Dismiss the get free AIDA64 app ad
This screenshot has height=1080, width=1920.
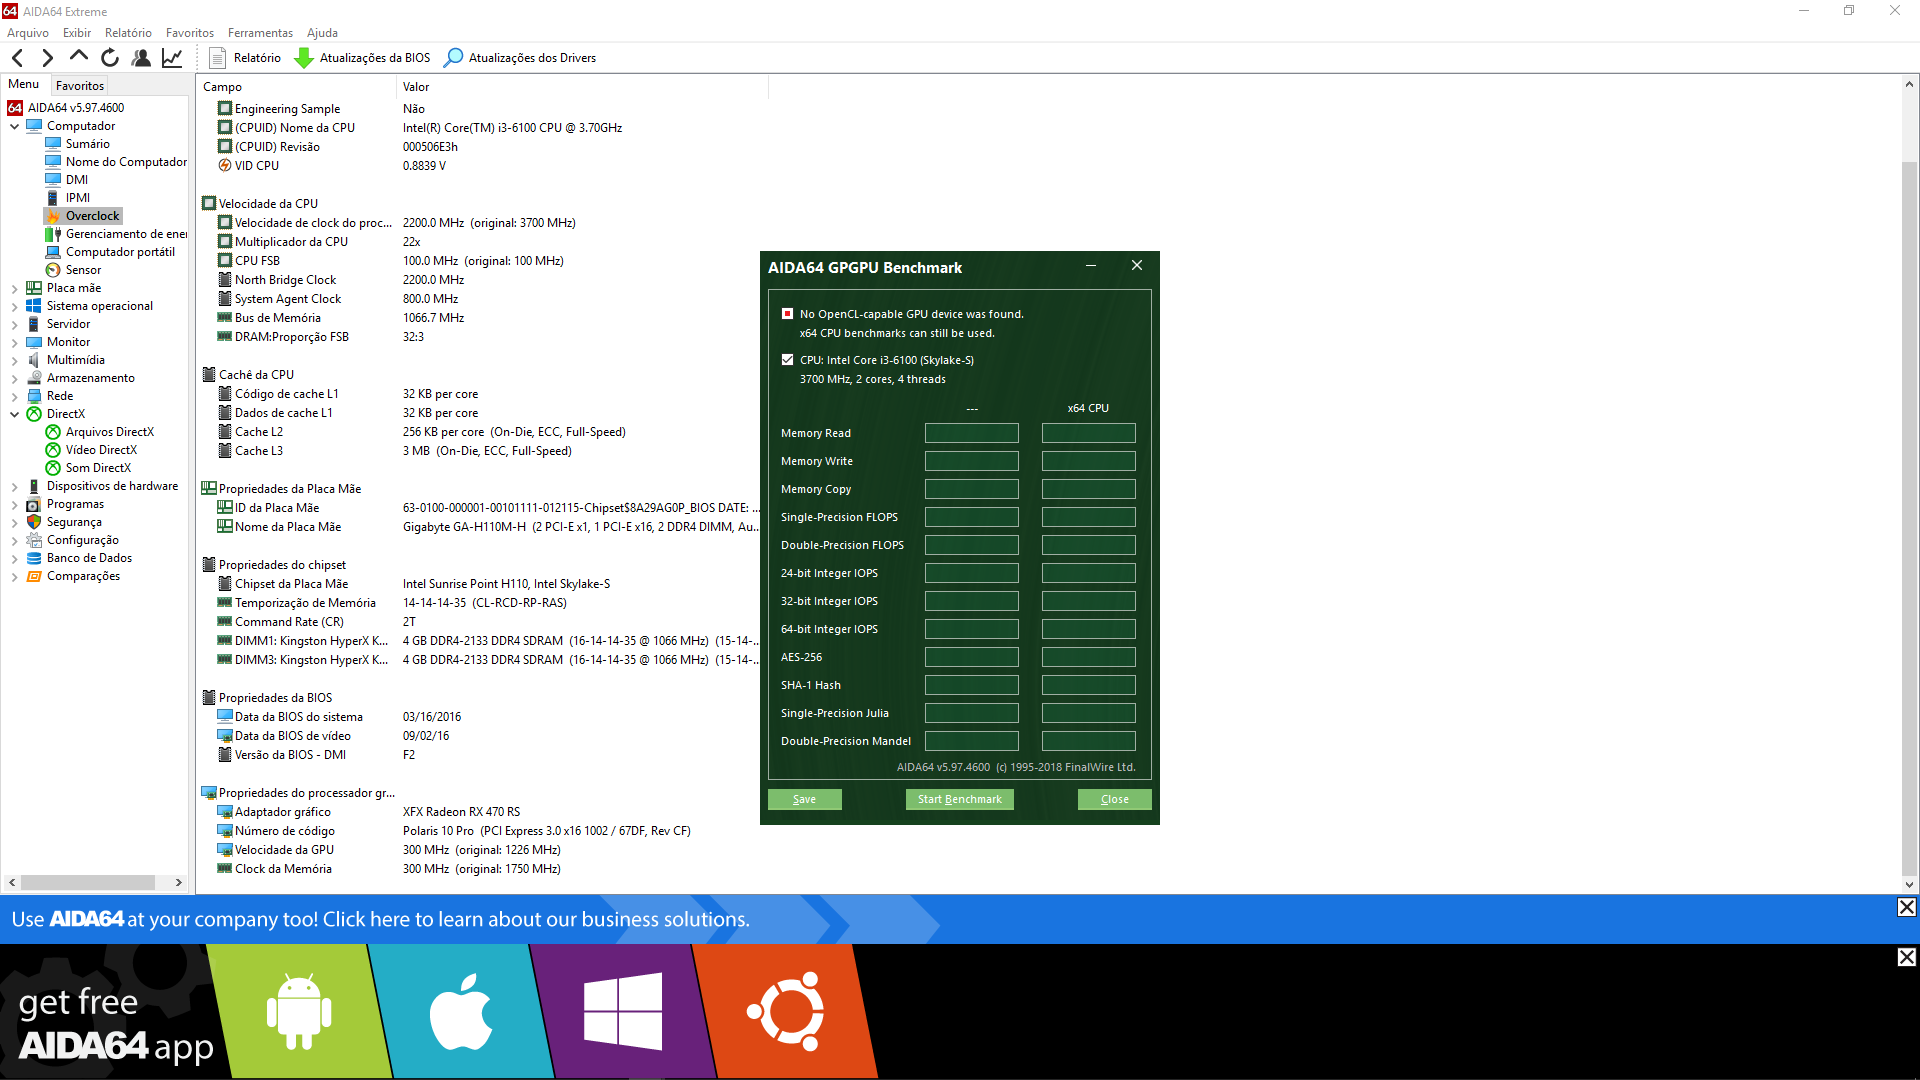(x=1906, y=957)
